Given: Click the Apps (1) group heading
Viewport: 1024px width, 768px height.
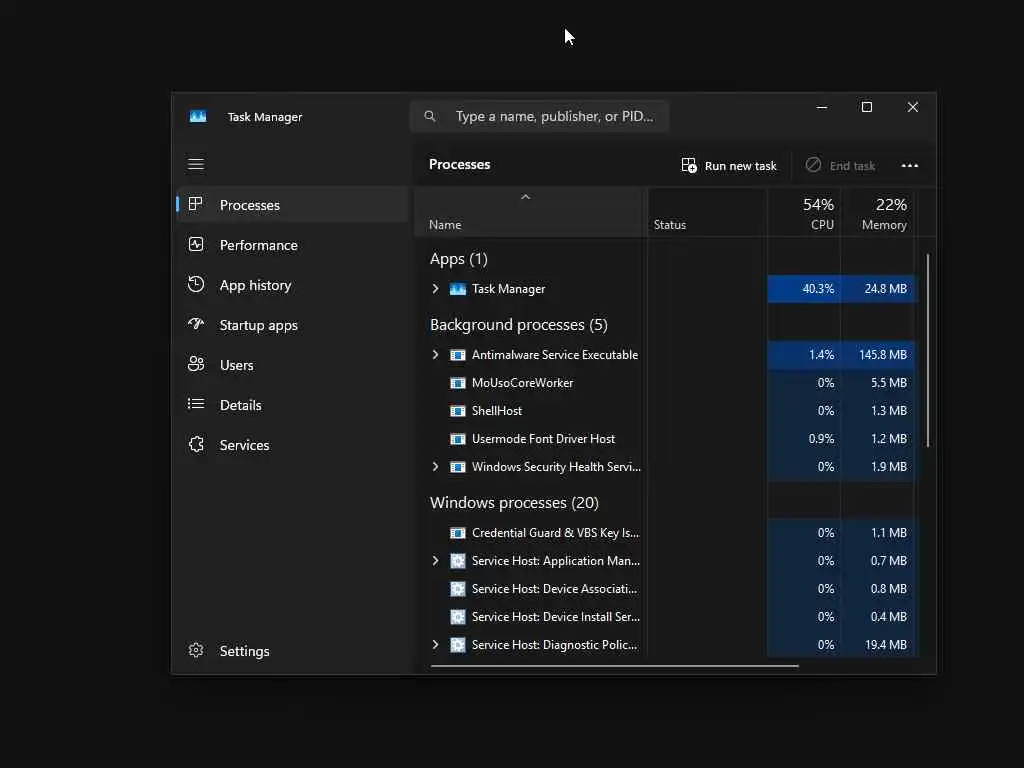Looking at the screenshot, I should coord(458,259).
